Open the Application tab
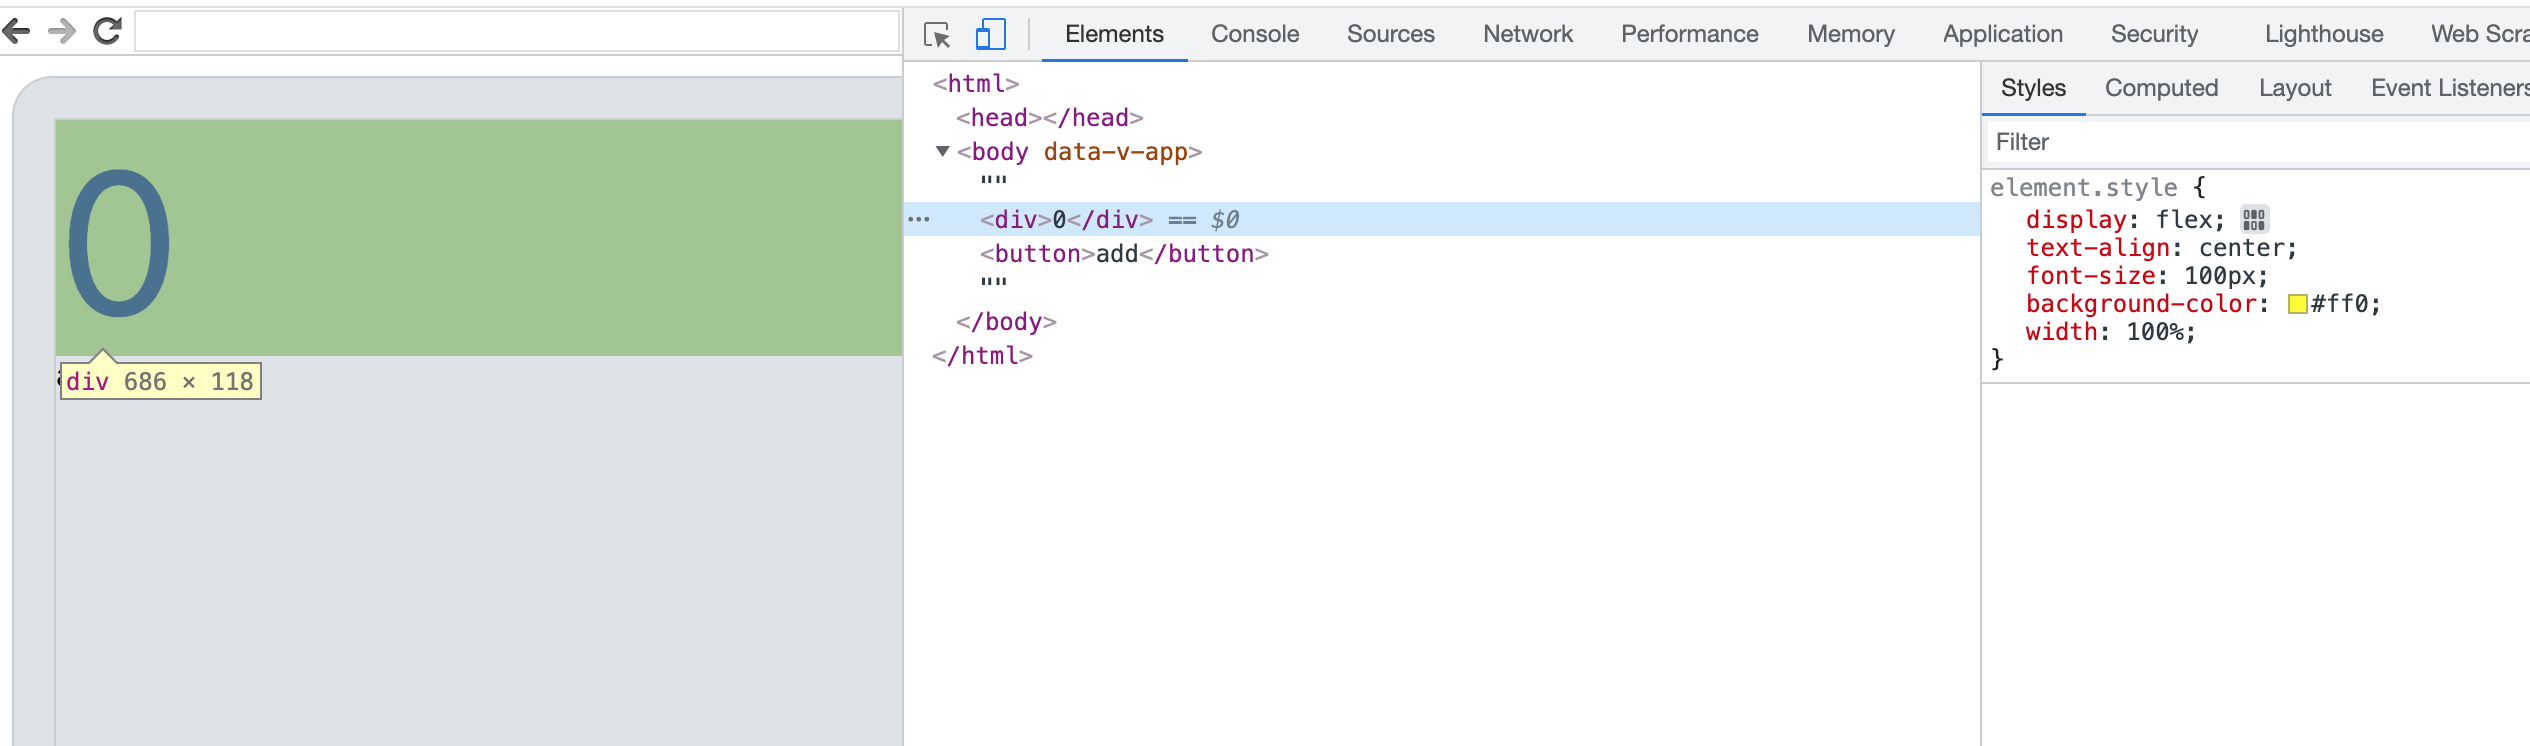The width and height of the screenshot is (2530, 746). click(x=2002, y=34)
